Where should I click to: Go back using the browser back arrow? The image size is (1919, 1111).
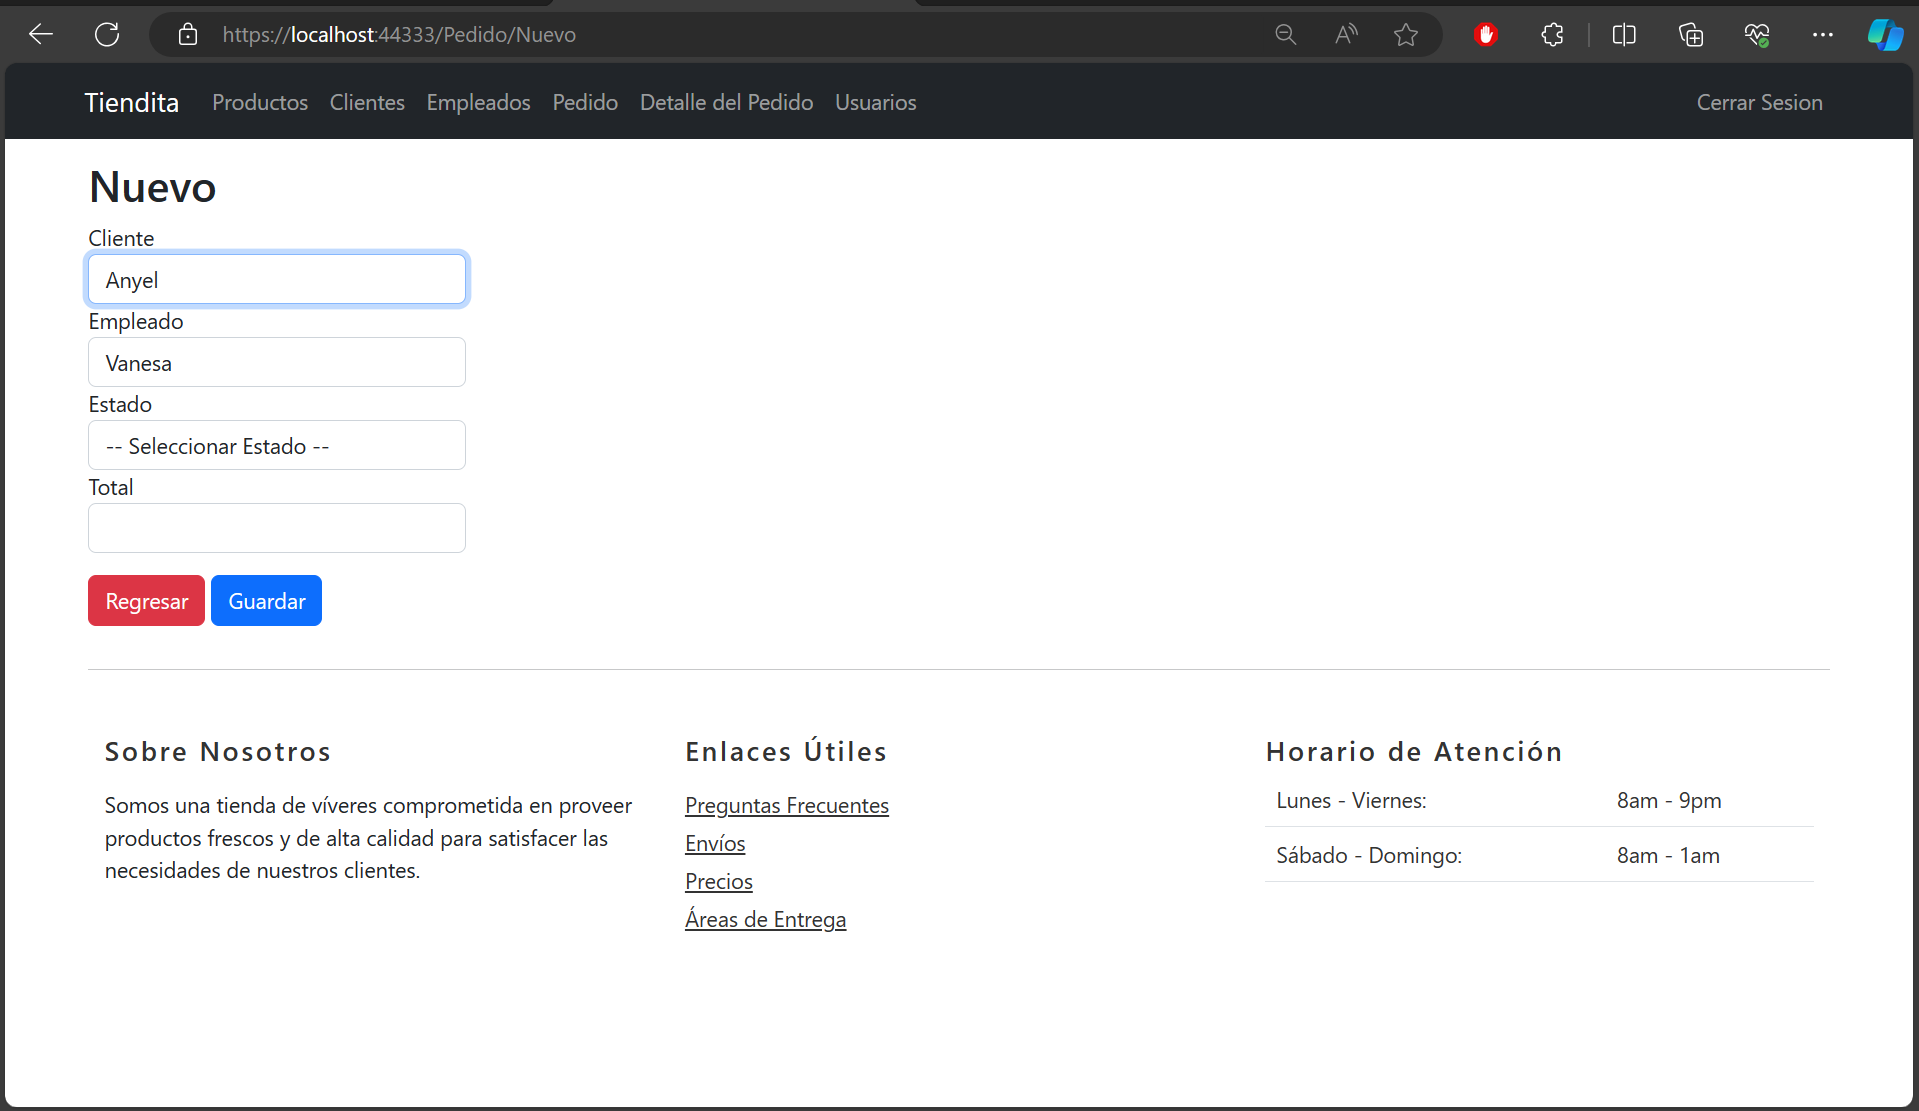click(41, 35)
